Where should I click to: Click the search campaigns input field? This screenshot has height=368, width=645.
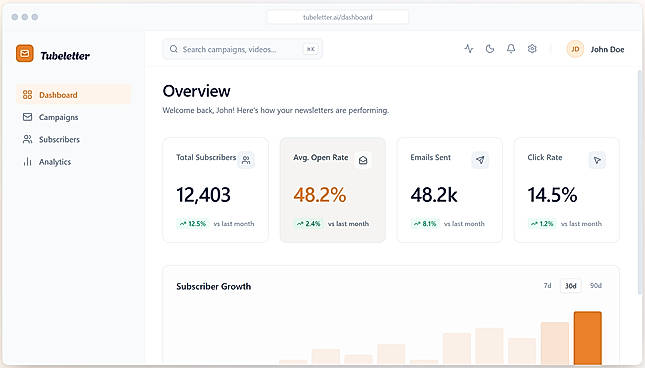click(242, 49)
